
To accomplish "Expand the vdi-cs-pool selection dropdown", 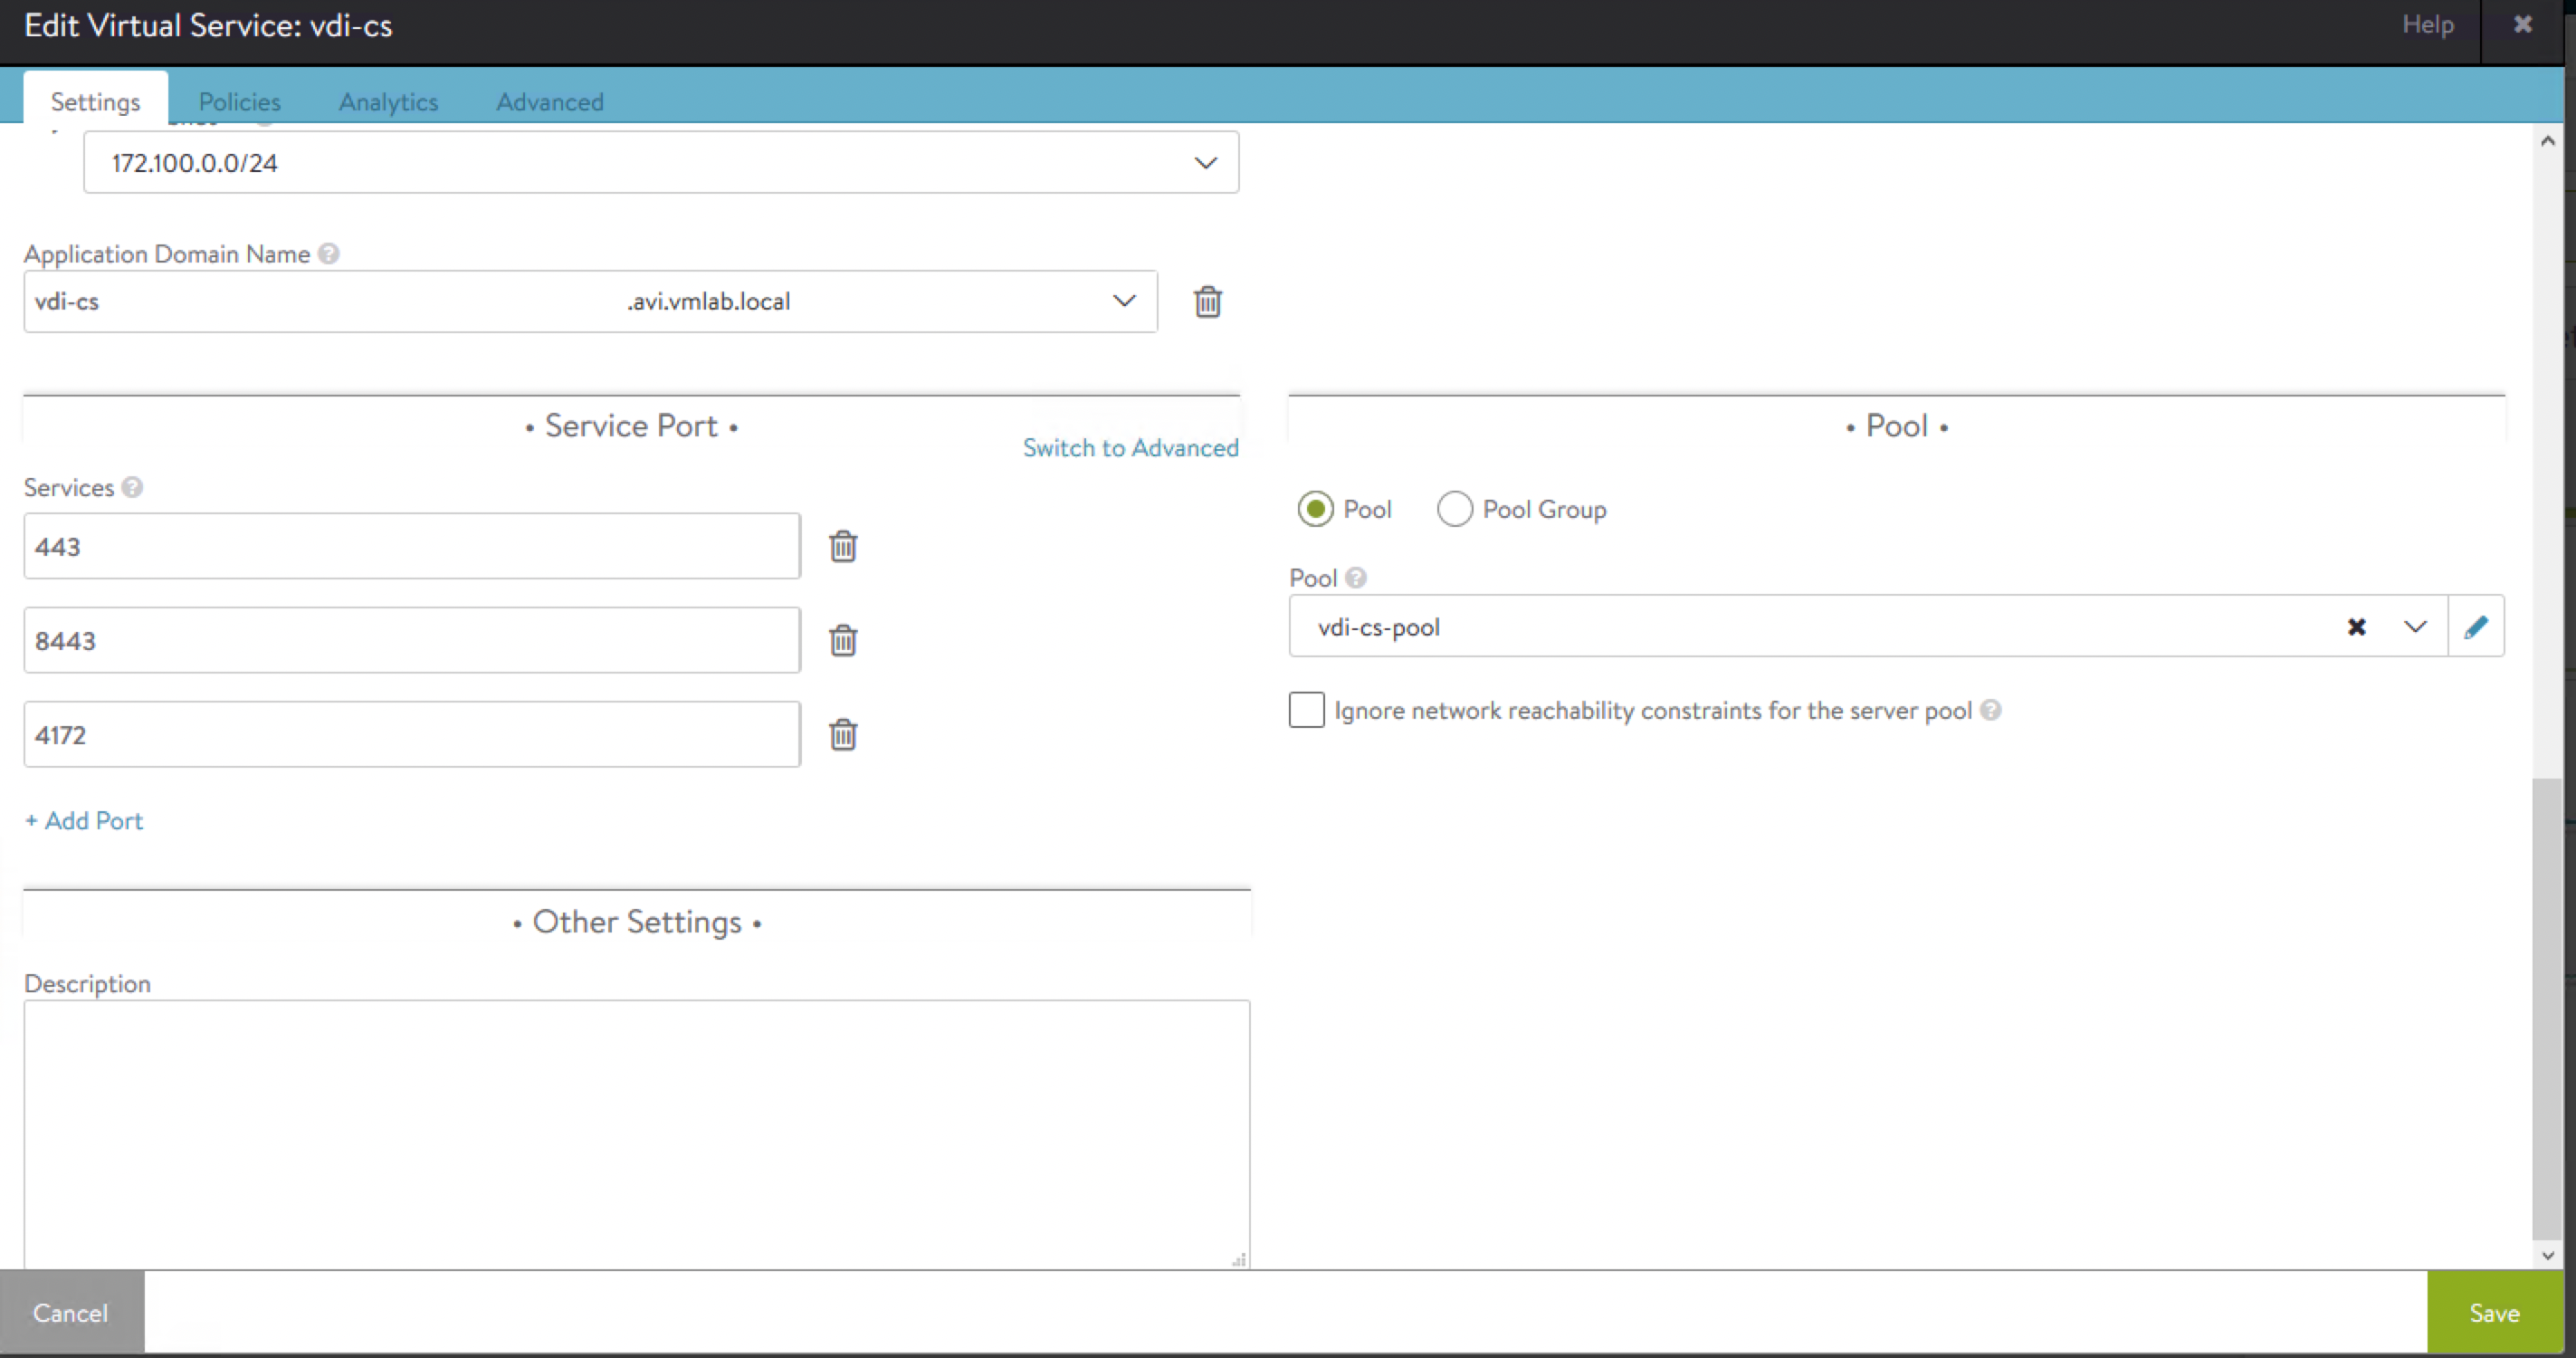I will (2415, 627).
